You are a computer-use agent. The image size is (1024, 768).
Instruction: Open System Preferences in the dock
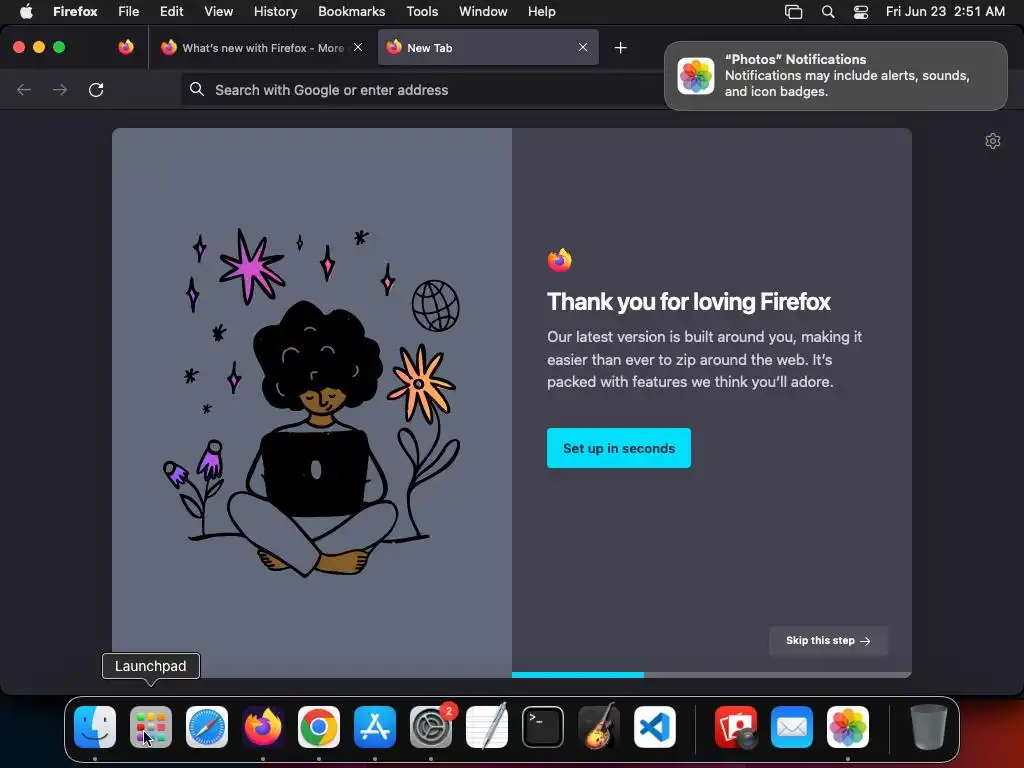coord(431,727)
